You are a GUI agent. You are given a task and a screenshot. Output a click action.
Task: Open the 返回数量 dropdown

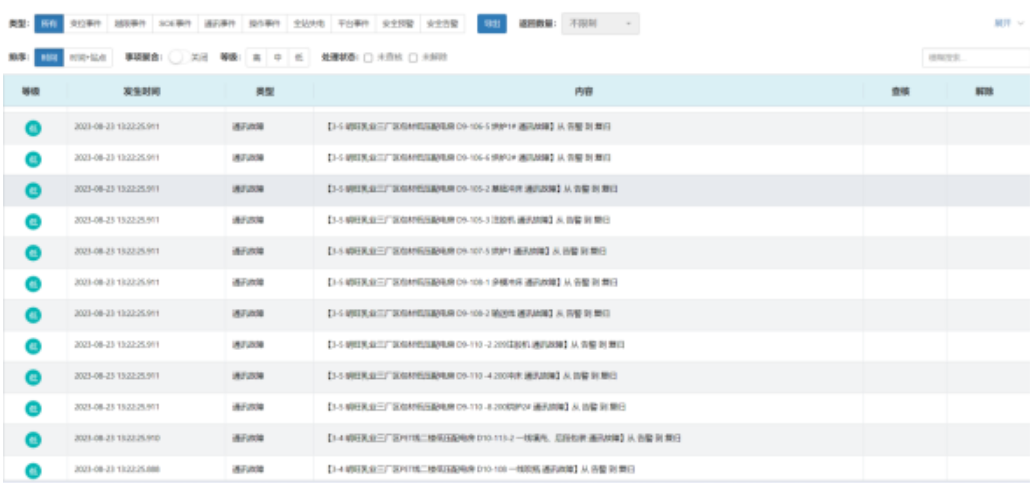coord(600,23)
